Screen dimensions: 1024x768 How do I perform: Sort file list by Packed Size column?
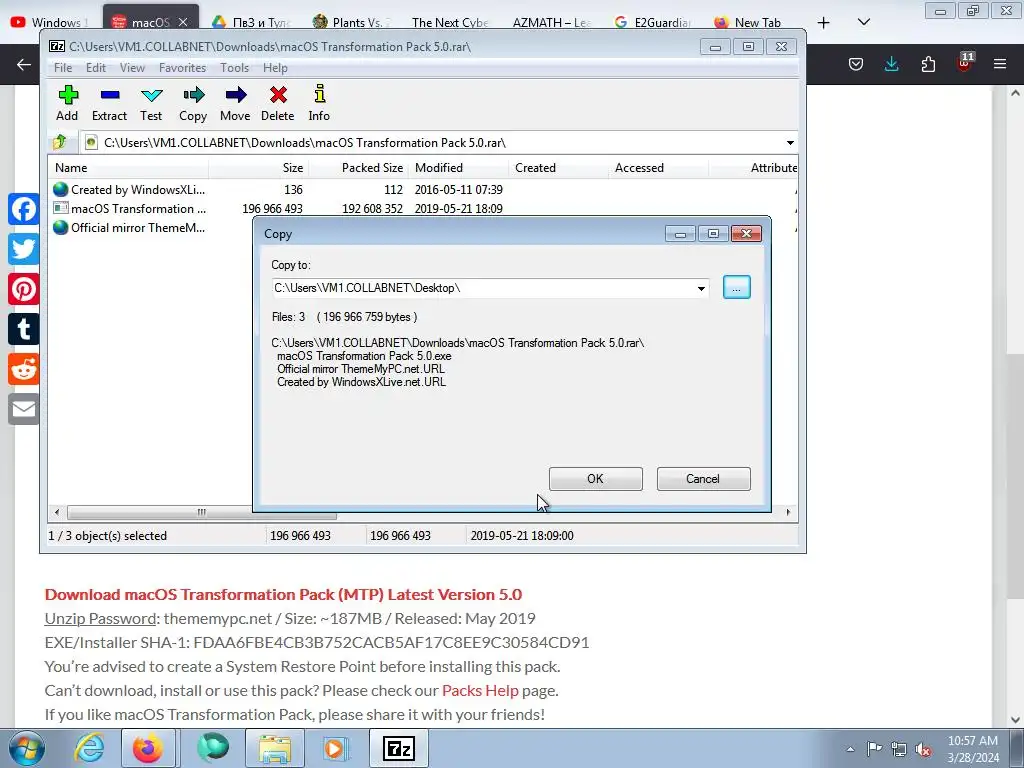358,168
